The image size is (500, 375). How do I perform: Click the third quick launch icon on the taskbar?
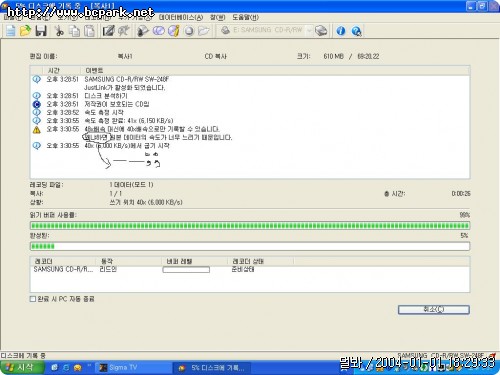point(78,367)
